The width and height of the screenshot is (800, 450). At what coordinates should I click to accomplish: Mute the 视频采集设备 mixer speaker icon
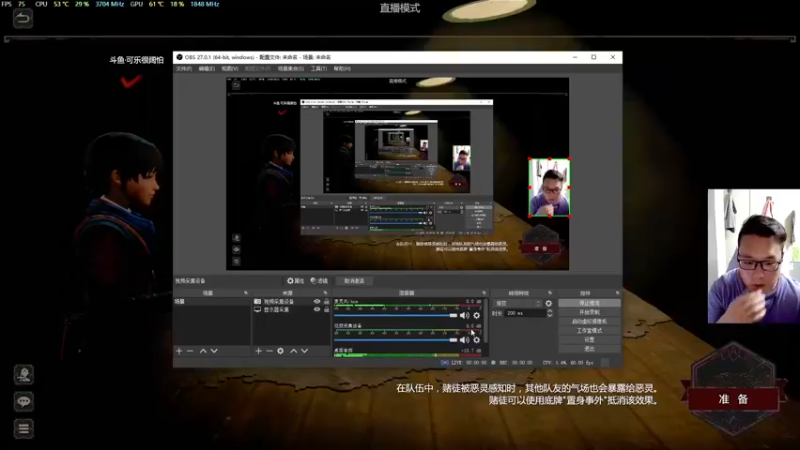point(464,340)
